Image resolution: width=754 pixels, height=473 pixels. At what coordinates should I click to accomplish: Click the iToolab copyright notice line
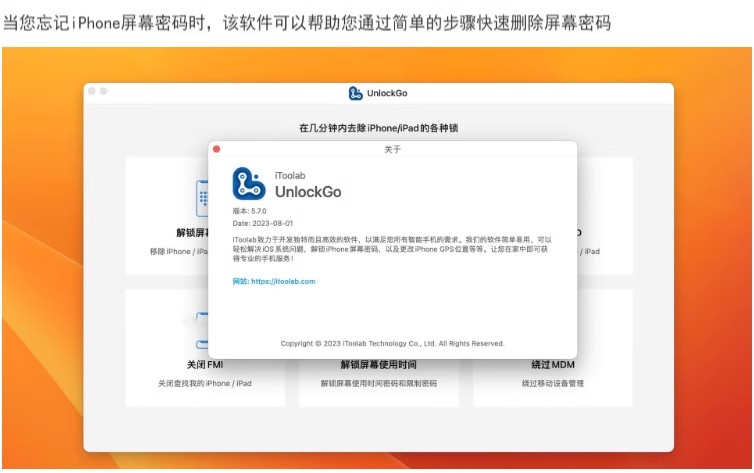pyautogui.click(x=392, y=343)
